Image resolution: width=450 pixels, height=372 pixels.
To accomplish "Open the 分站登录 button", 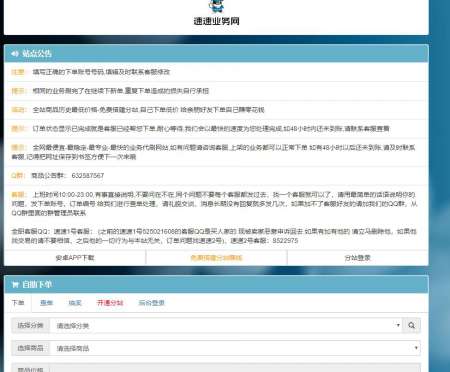I will click(358, 258).
